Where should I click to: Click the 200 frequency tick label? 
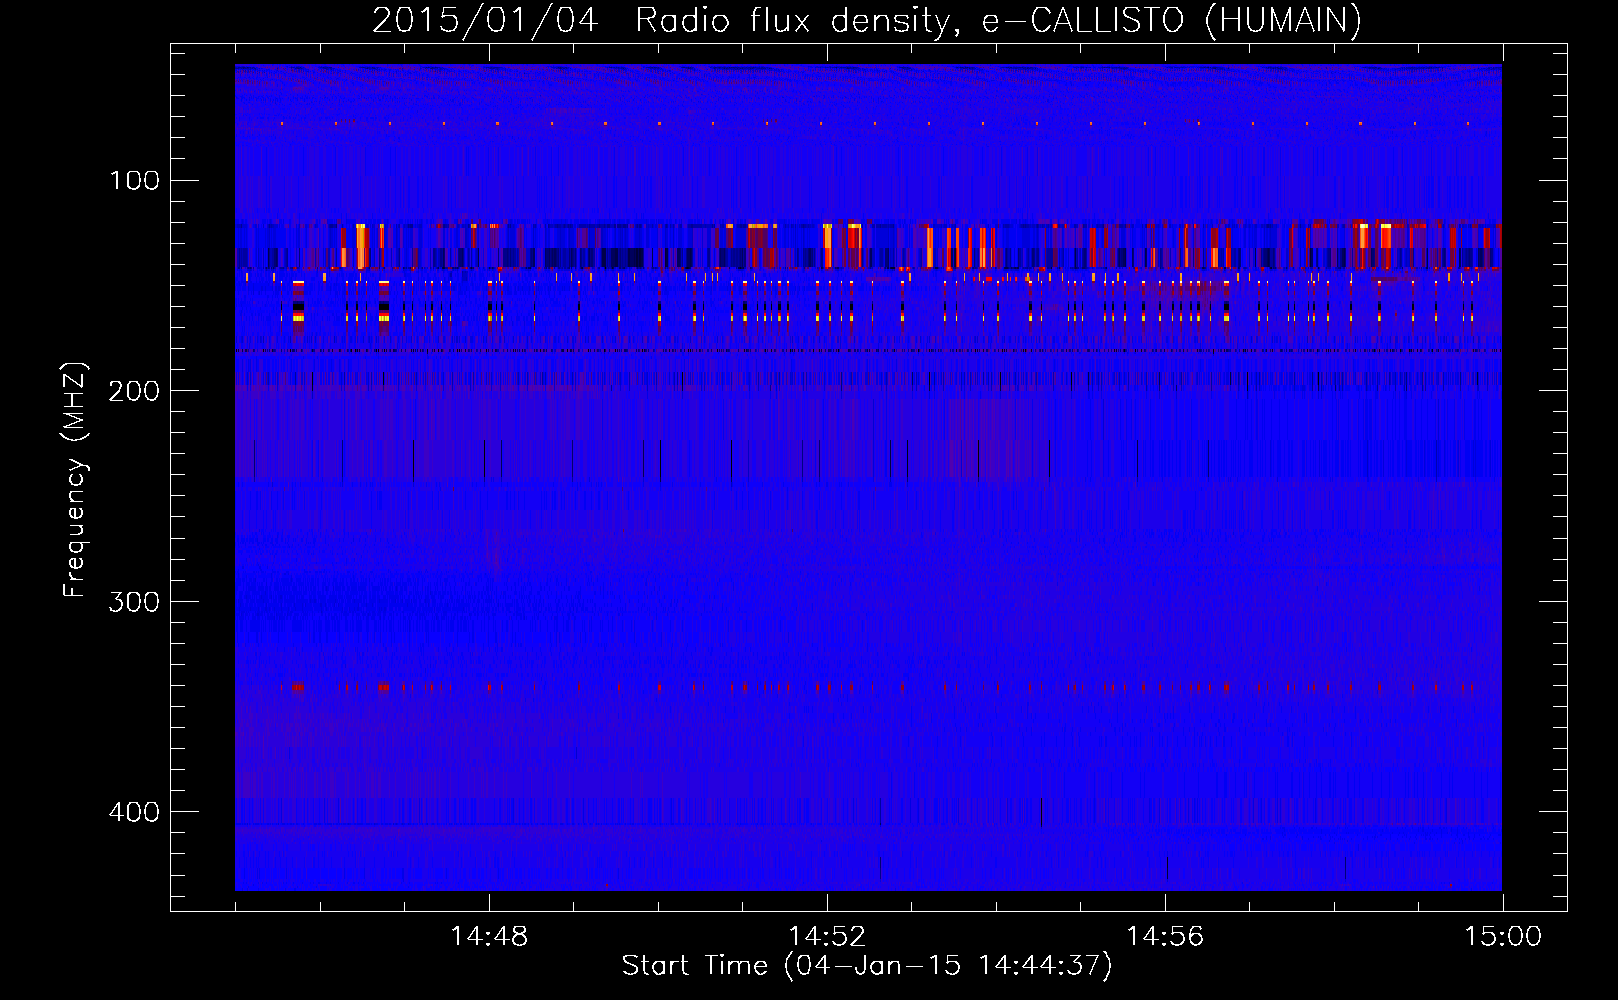[135, 391]
